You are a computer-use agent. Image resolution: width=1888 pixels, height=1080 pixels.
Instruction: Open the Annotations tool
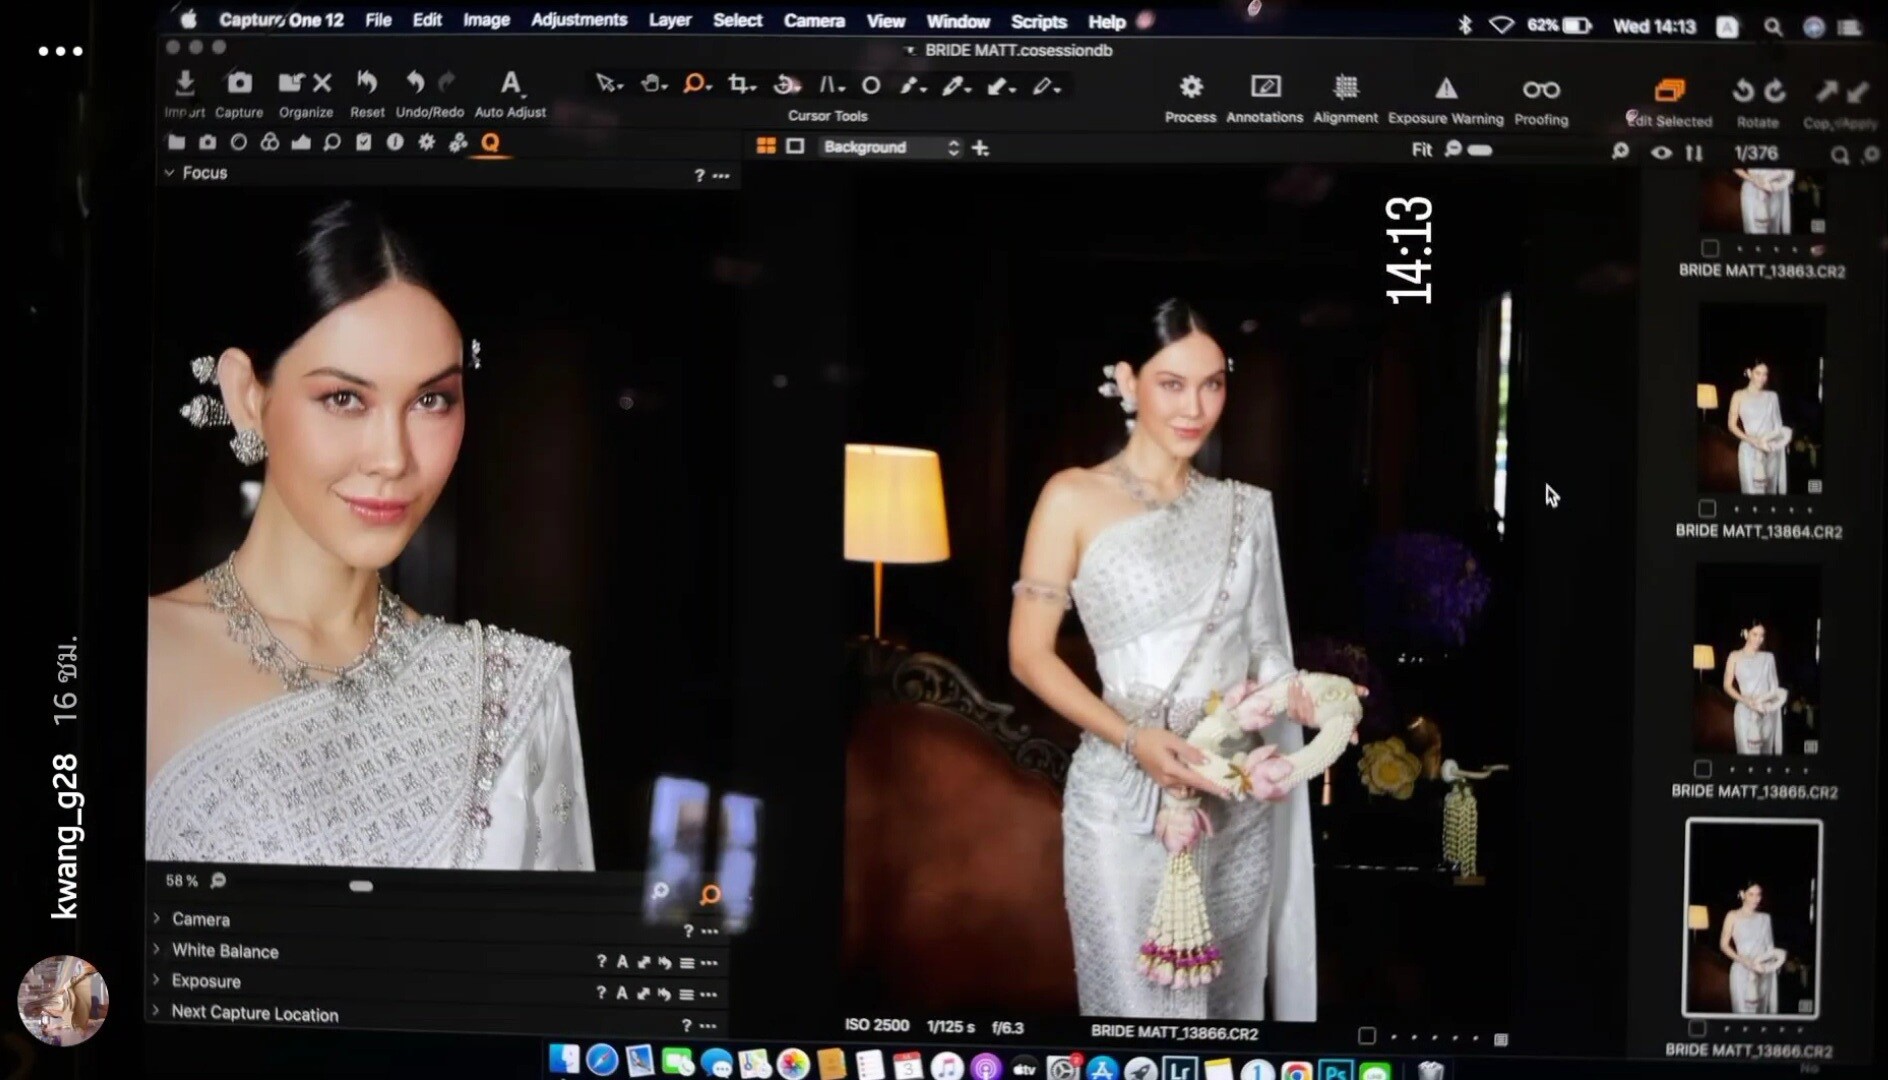1265,87
